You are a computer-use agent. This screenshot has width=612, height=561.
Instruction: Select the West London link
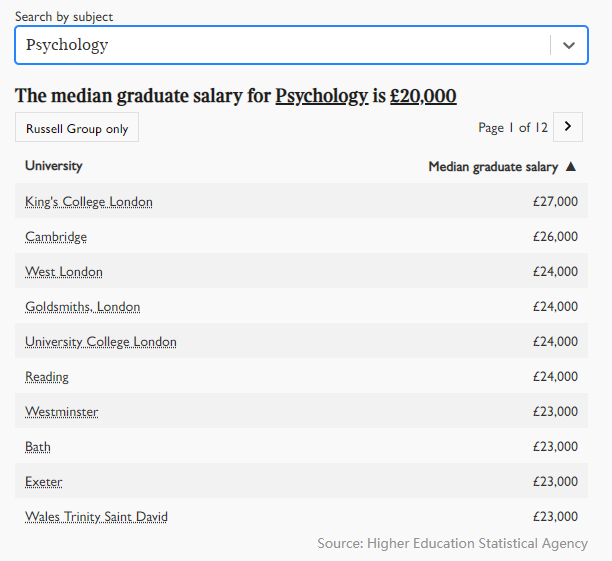(64, 272)
